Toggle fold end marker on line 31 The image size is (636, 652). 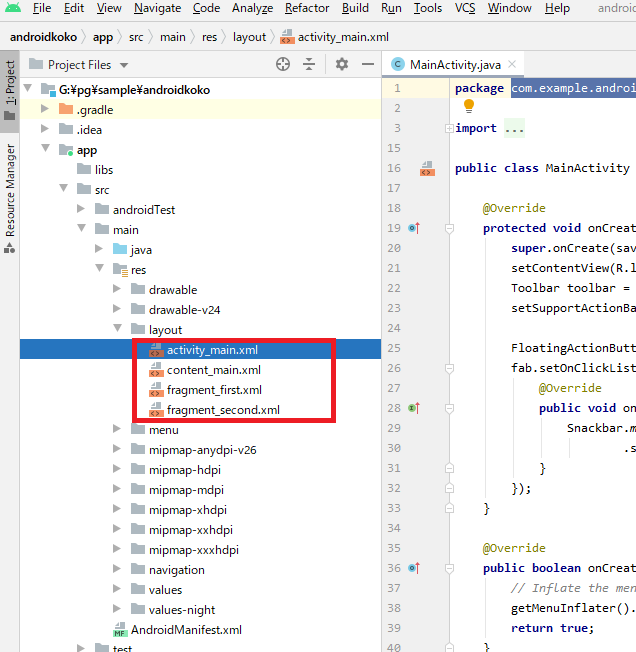(449, 468)
